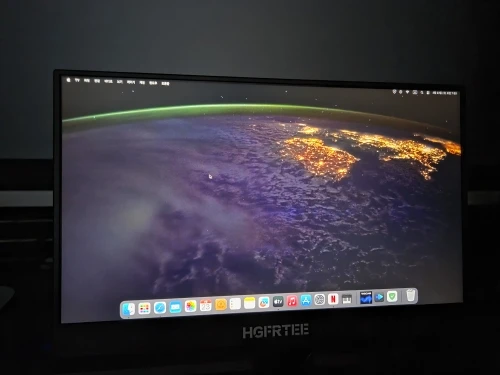Screen dimensions: 500x375
Task: Open Launchpad in the Dock
Action: [144, 309]
